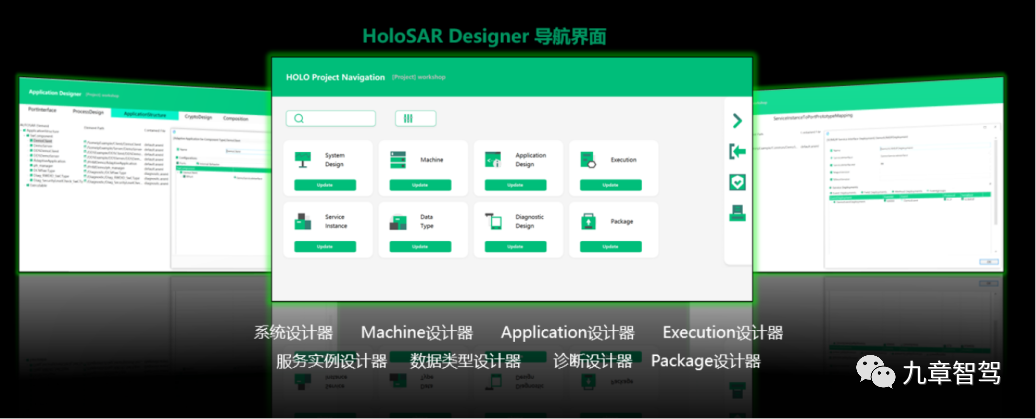
Task: Click the 'Diagnostic Design' card label
Action: 530,221
